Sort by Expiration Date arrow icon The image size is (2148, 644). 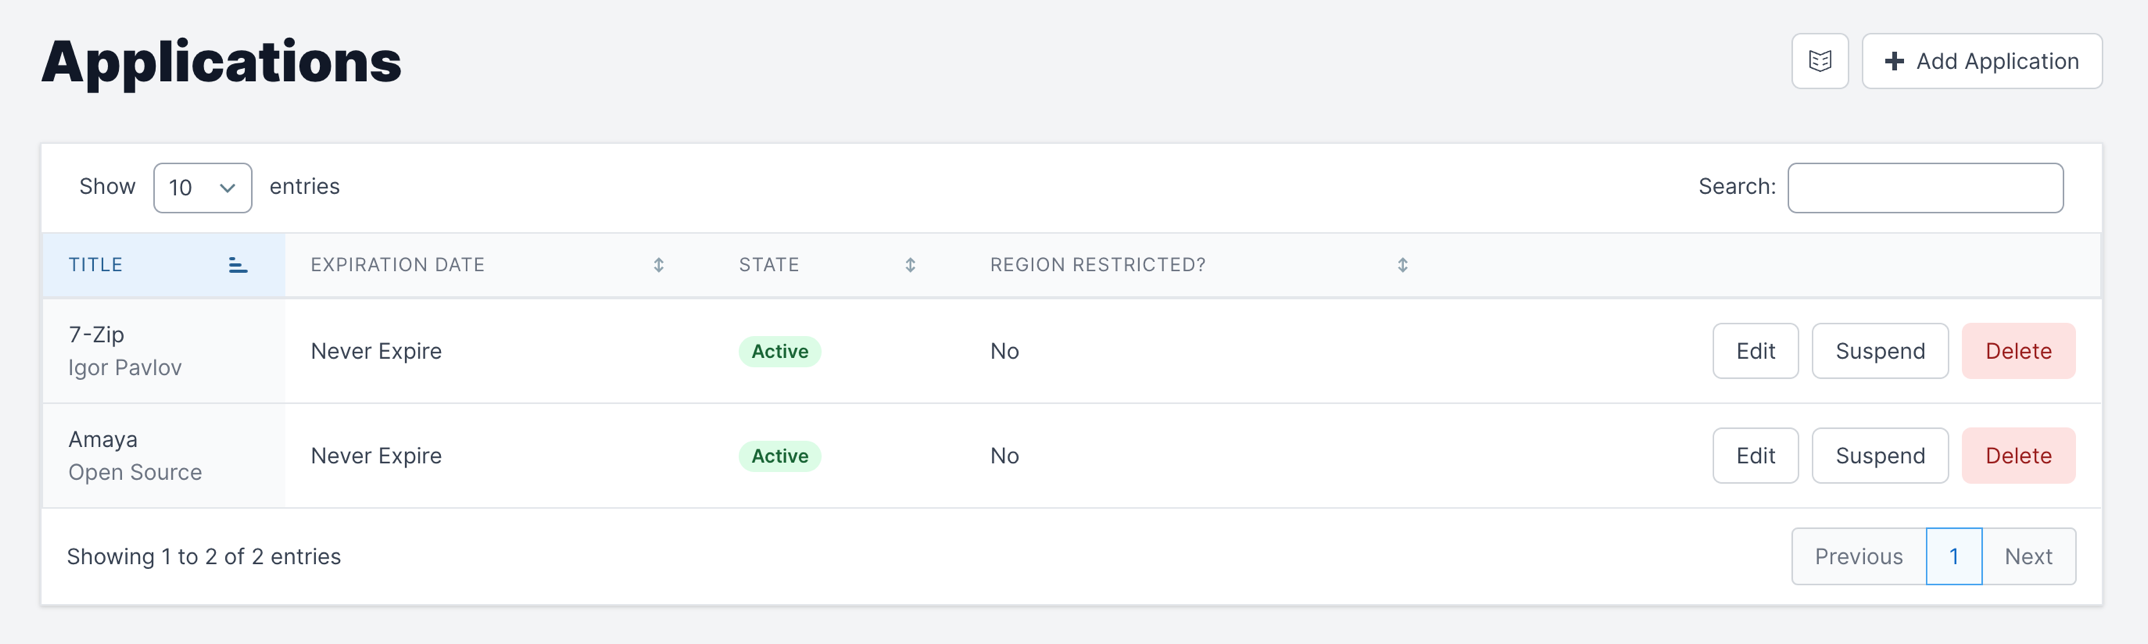pyautogui.click(x=659, y=265)
